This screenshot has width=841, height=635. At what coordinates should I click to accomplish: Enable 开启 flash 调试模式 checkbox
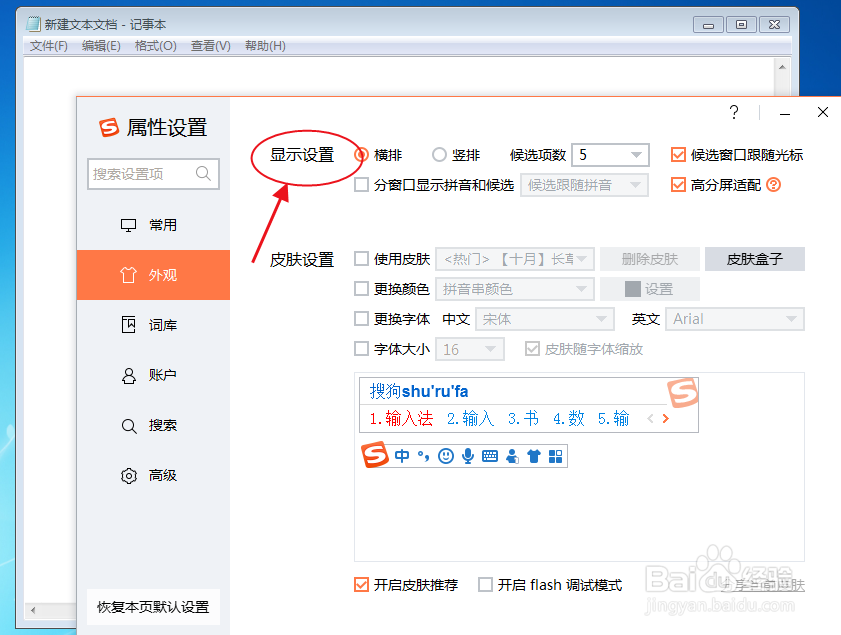pos(485,585)
